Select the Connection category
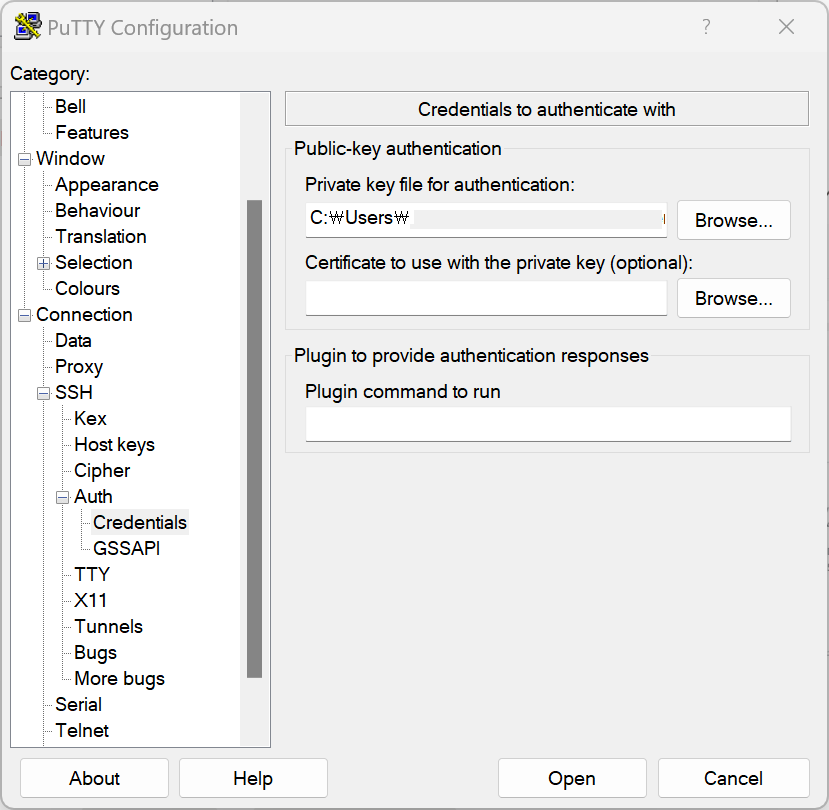The height and width of the screenshot is (810, 829). (84, 315)
